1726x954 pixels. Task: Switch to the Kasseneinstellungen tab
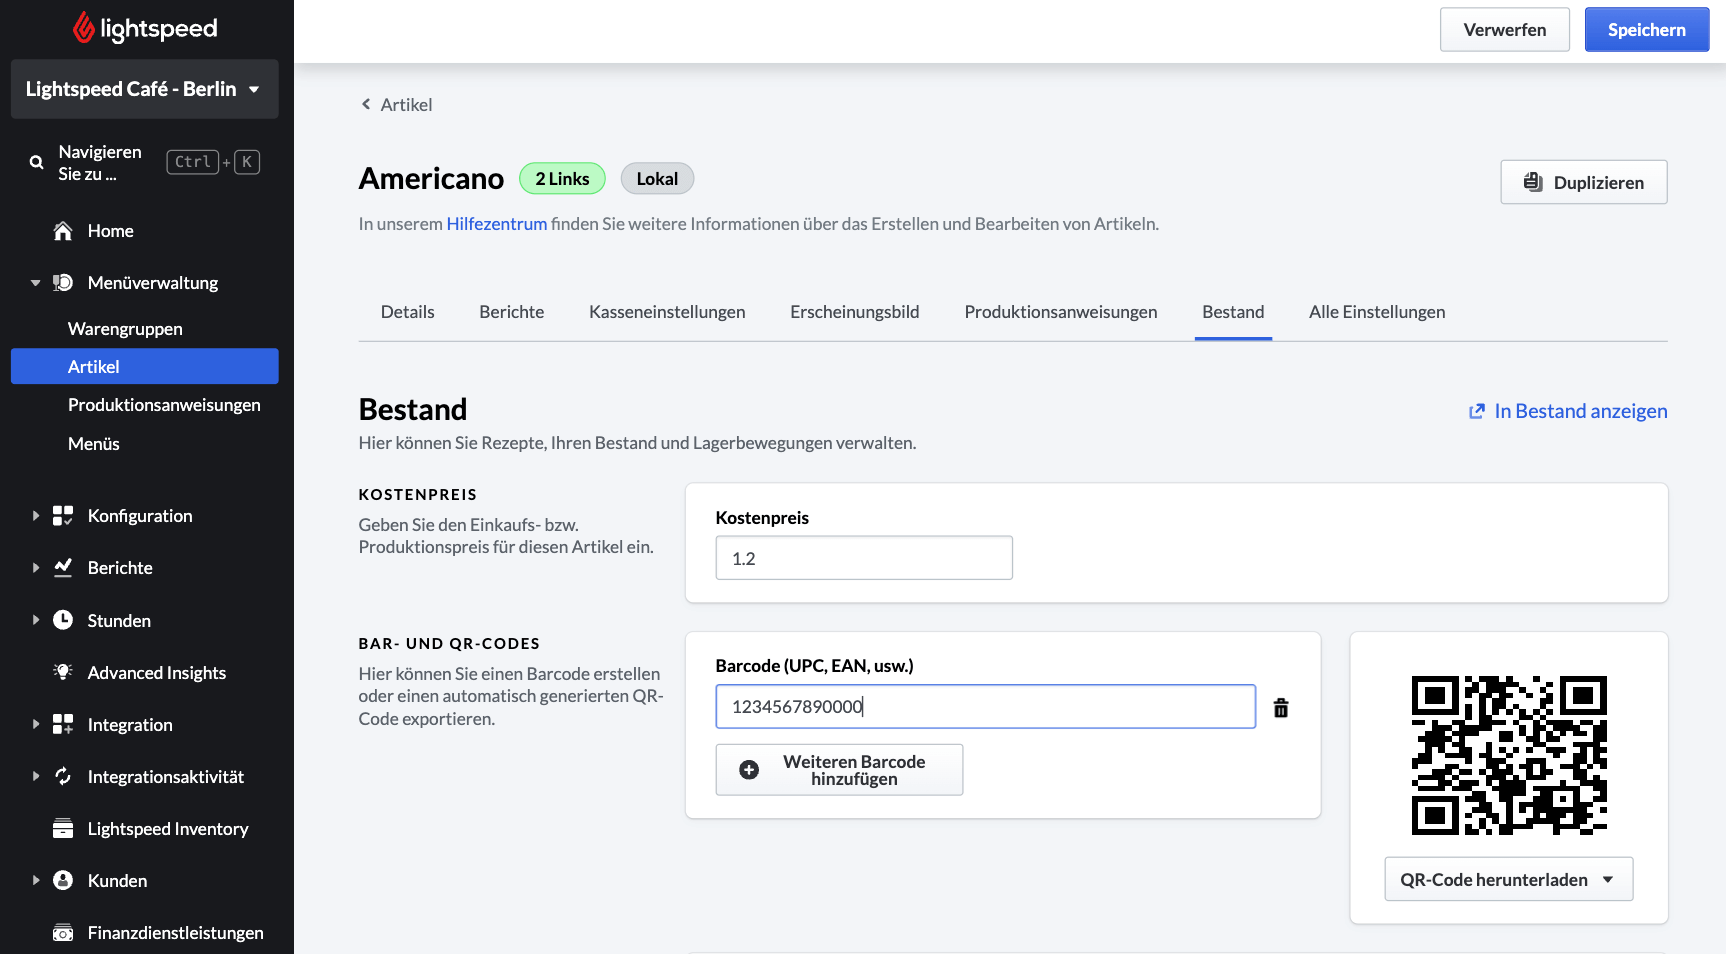667,312
